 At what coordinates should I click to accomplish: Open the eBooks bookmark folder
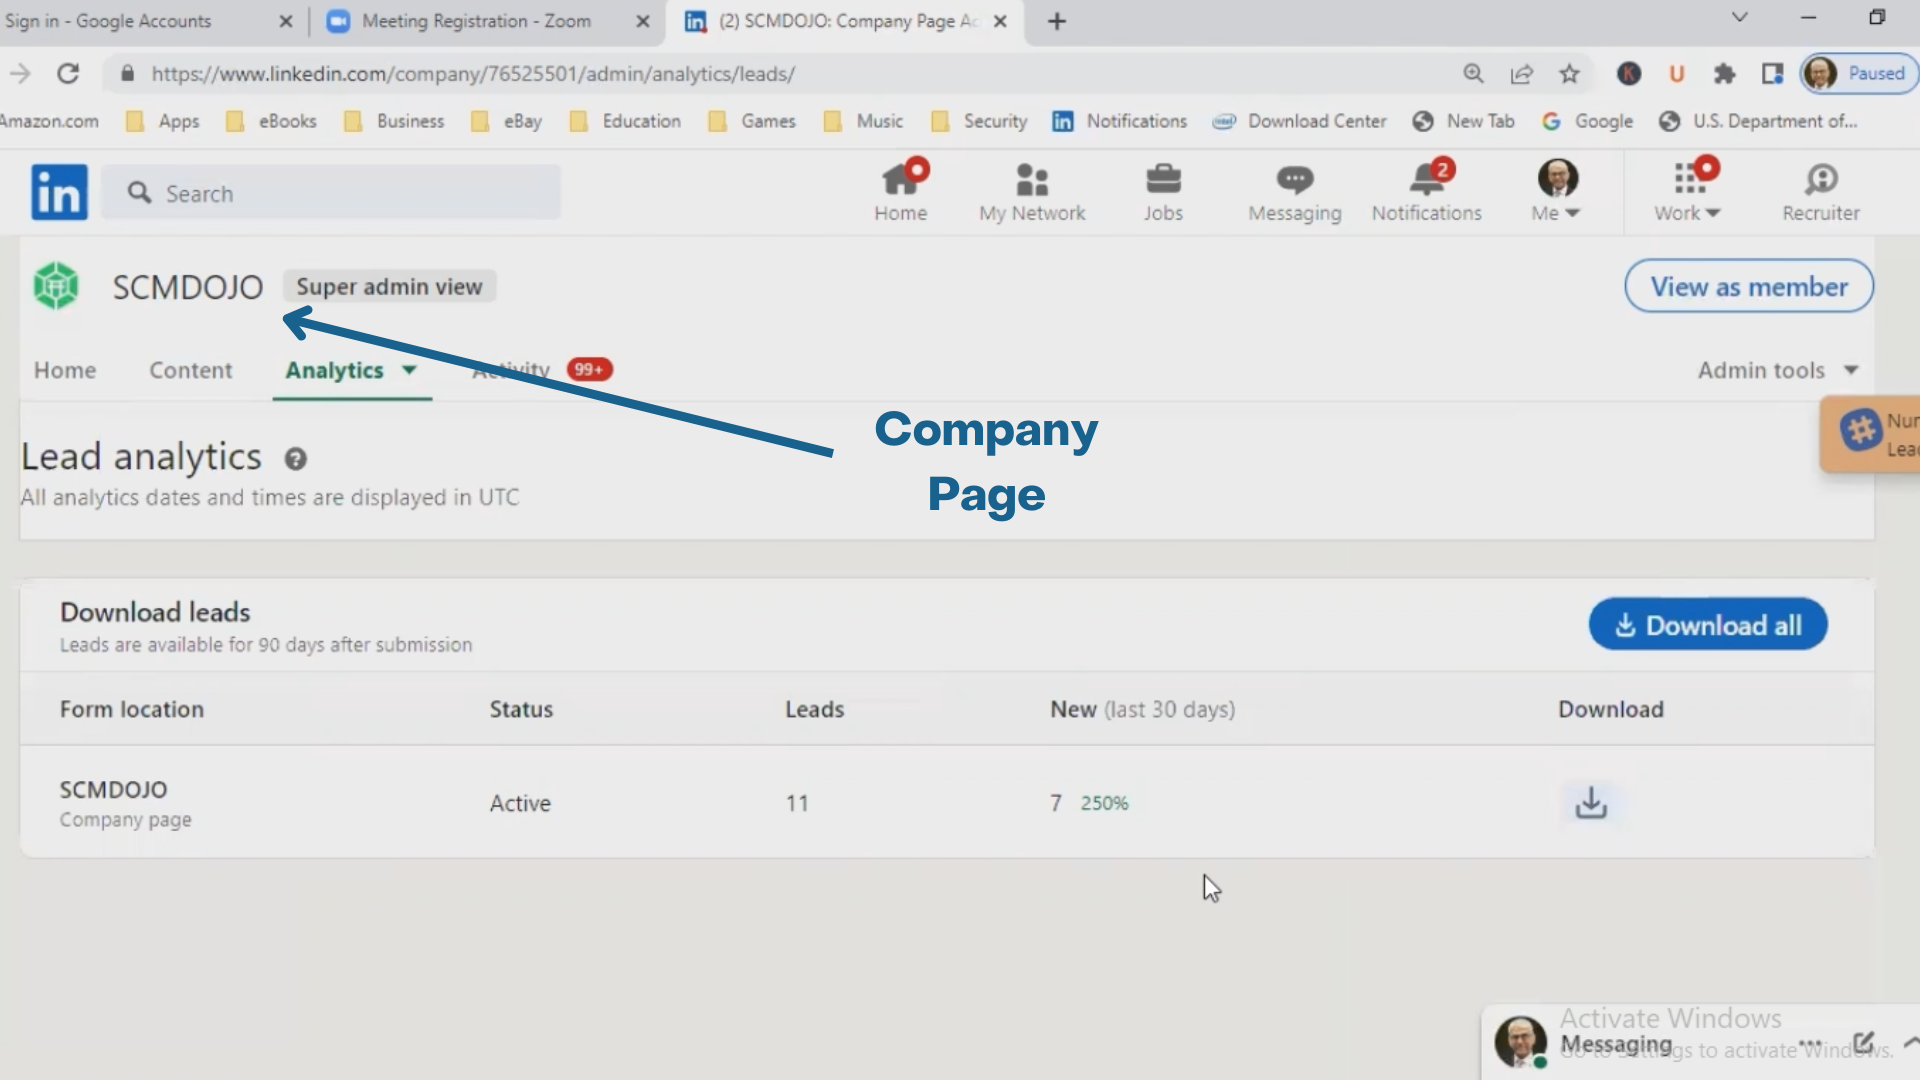point(271,121)
